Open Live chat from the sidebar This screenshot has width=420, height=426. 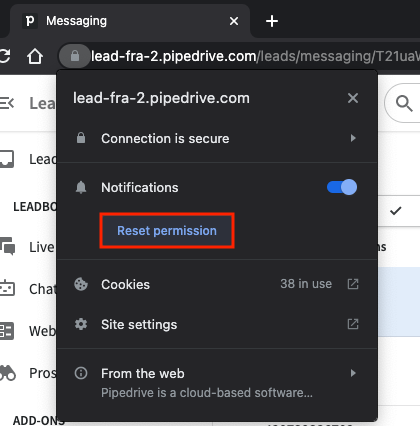pos(27,247)
